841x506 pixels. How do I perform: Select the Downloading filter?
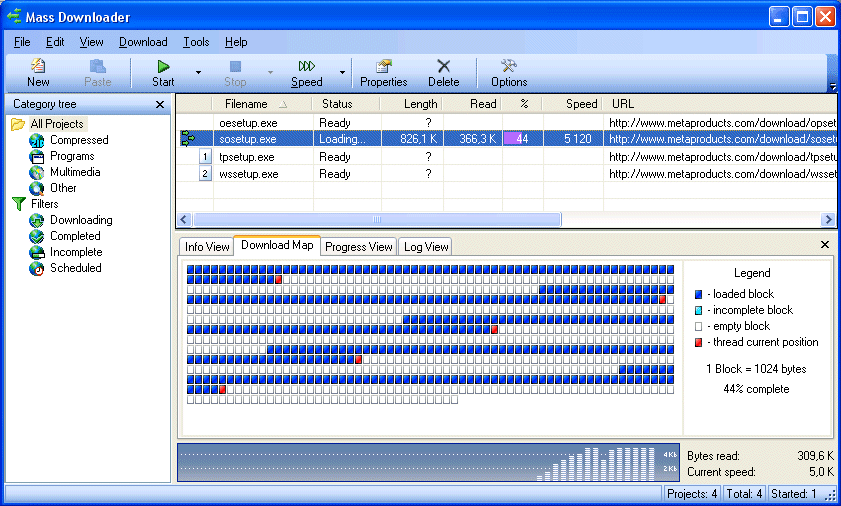[x=81, y=220]
